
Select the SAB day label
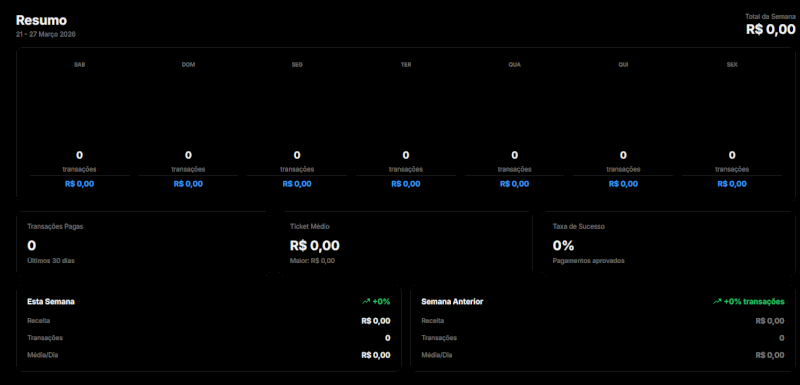[80, 65]
